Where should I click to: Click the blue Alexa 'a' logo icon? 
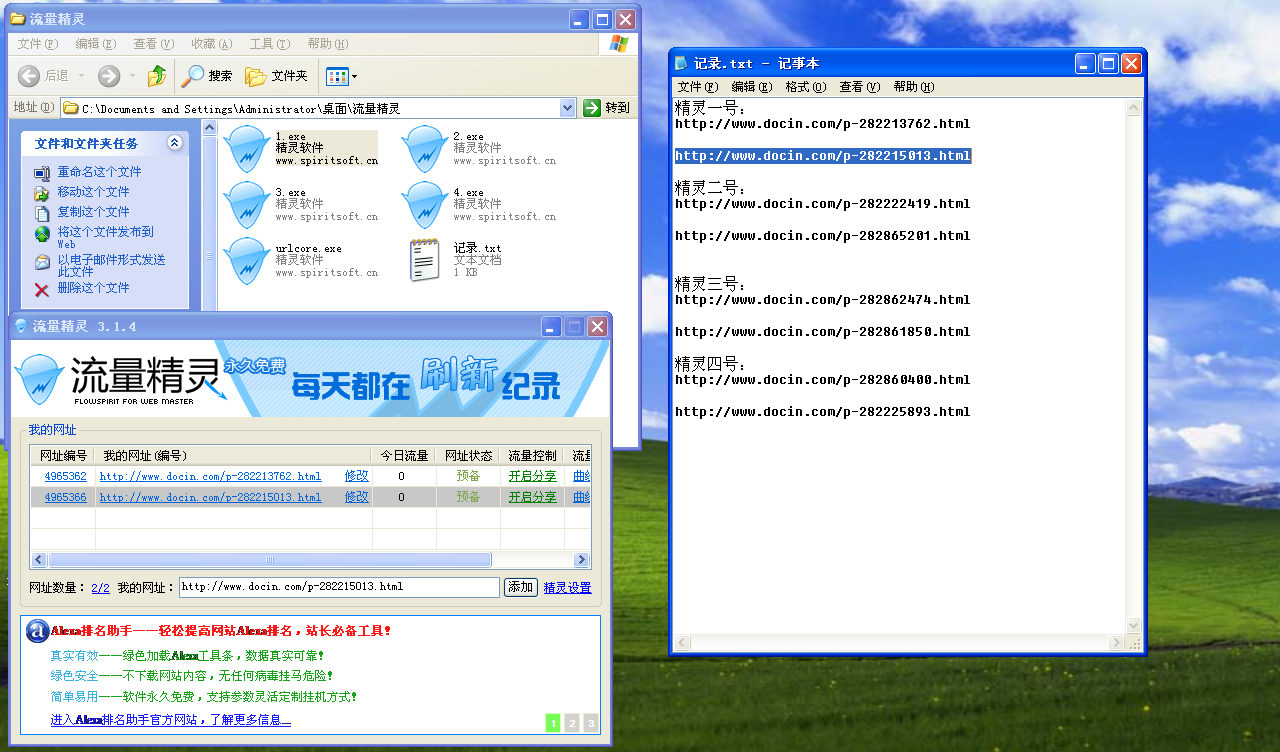[37, 631]
